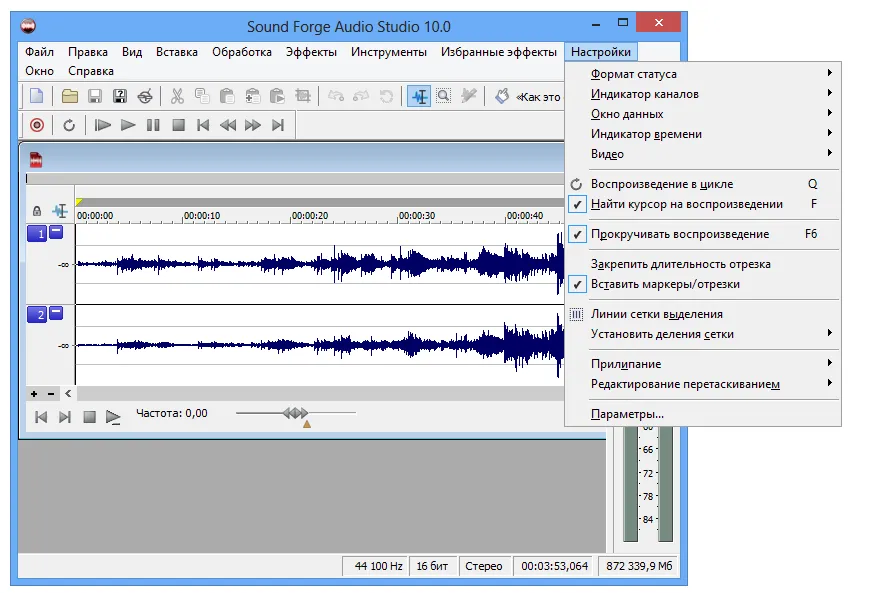Click the Record button
The height and width of the screenshot is (593, 874).
pos(37,125)
